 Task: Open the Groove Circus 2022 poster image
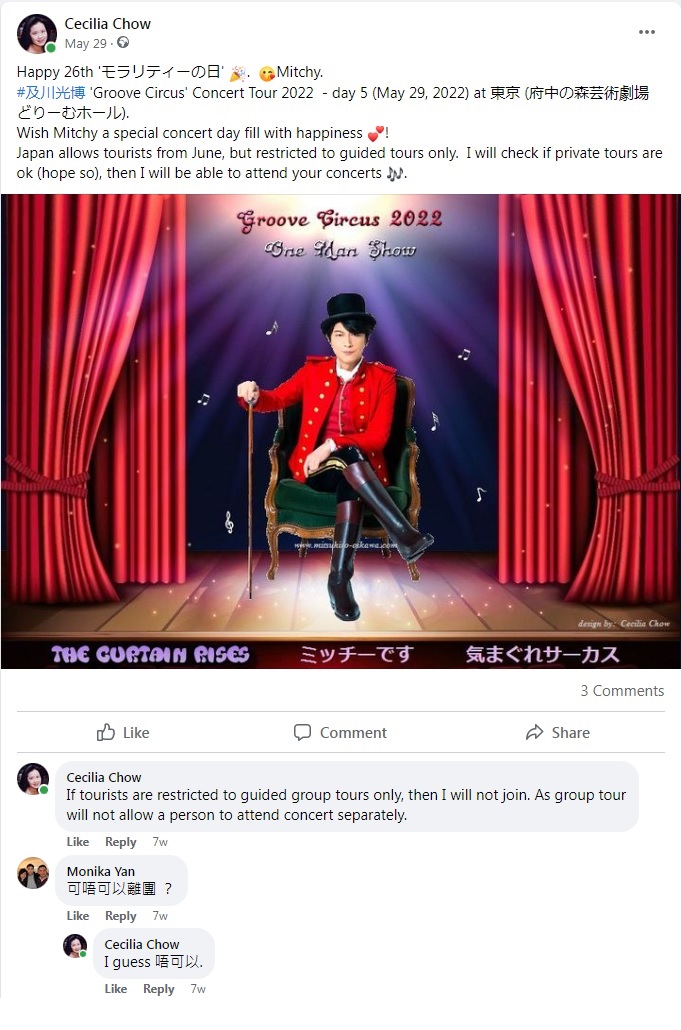[x=340, y=431]
